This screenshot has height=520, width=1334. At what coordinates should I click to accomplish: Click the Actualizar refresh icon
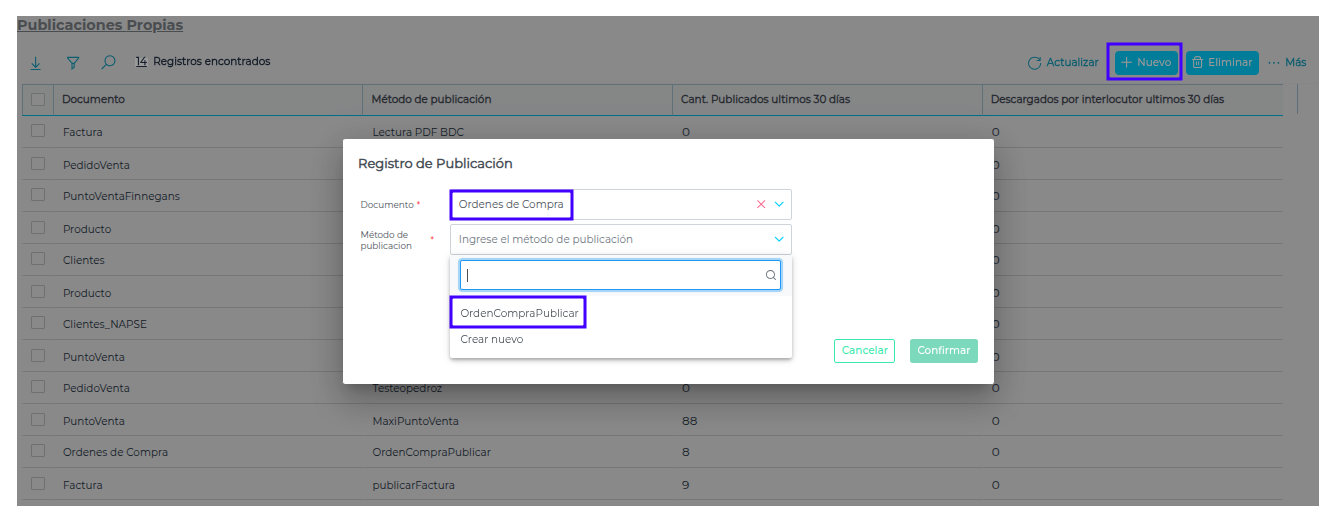(x=1035, y=63)
